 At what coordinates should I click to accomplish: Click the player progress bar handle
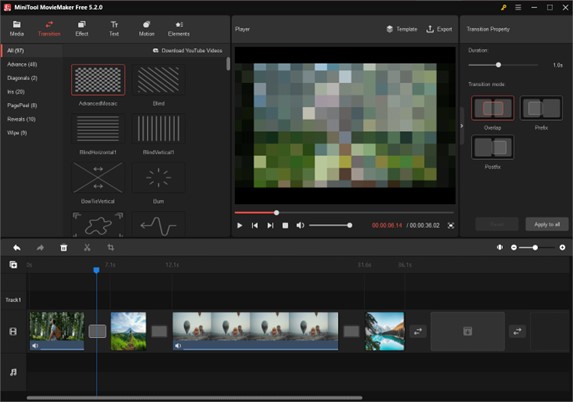point(277,212)
